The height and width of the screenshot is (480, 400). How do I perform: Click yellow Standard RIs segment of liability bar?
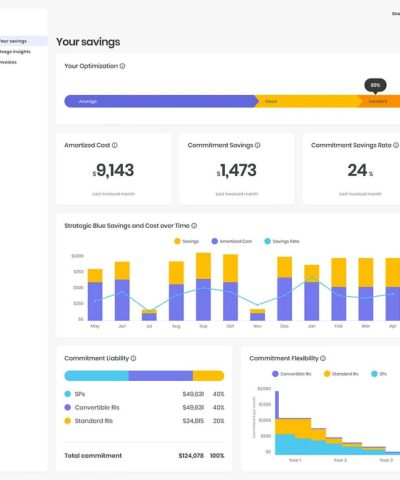(208, 376)
